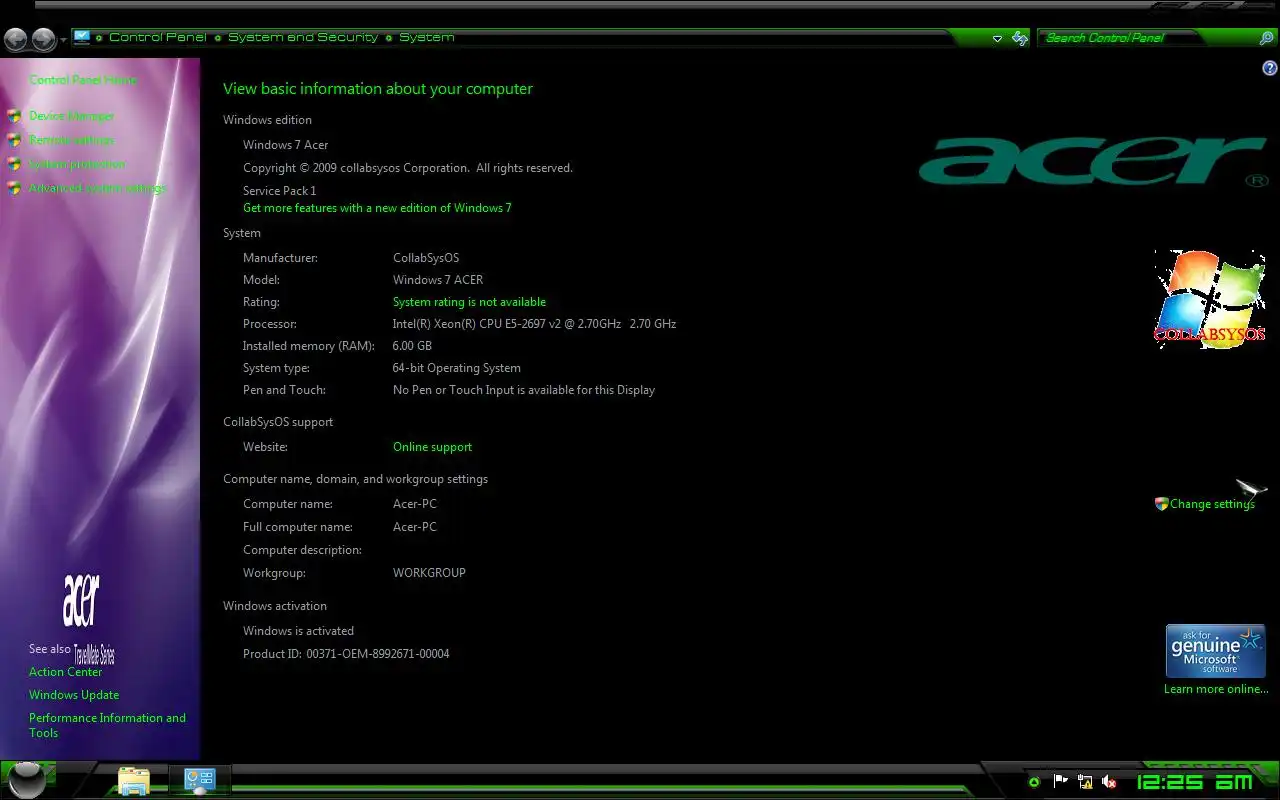
Task: Click the shield icon next to Change settings
Action: click(1161, 504)
